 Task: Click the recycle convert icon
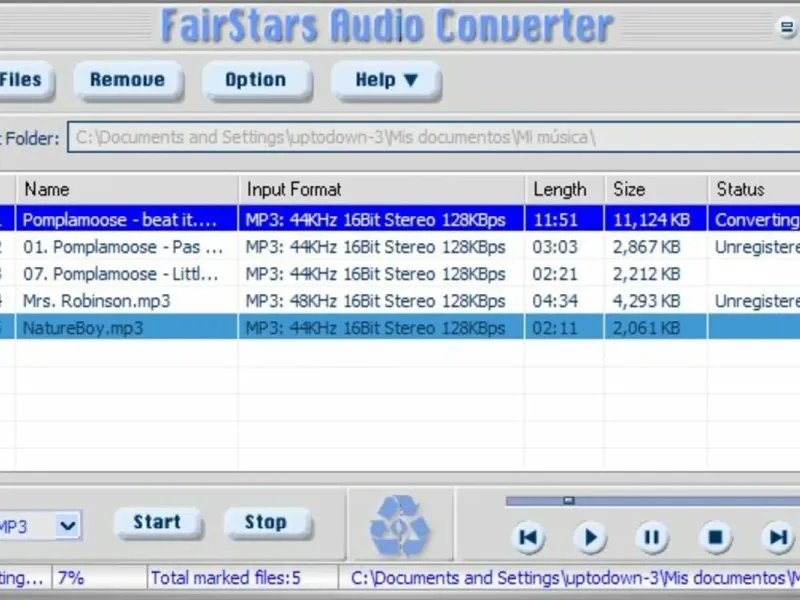[400, 525]
